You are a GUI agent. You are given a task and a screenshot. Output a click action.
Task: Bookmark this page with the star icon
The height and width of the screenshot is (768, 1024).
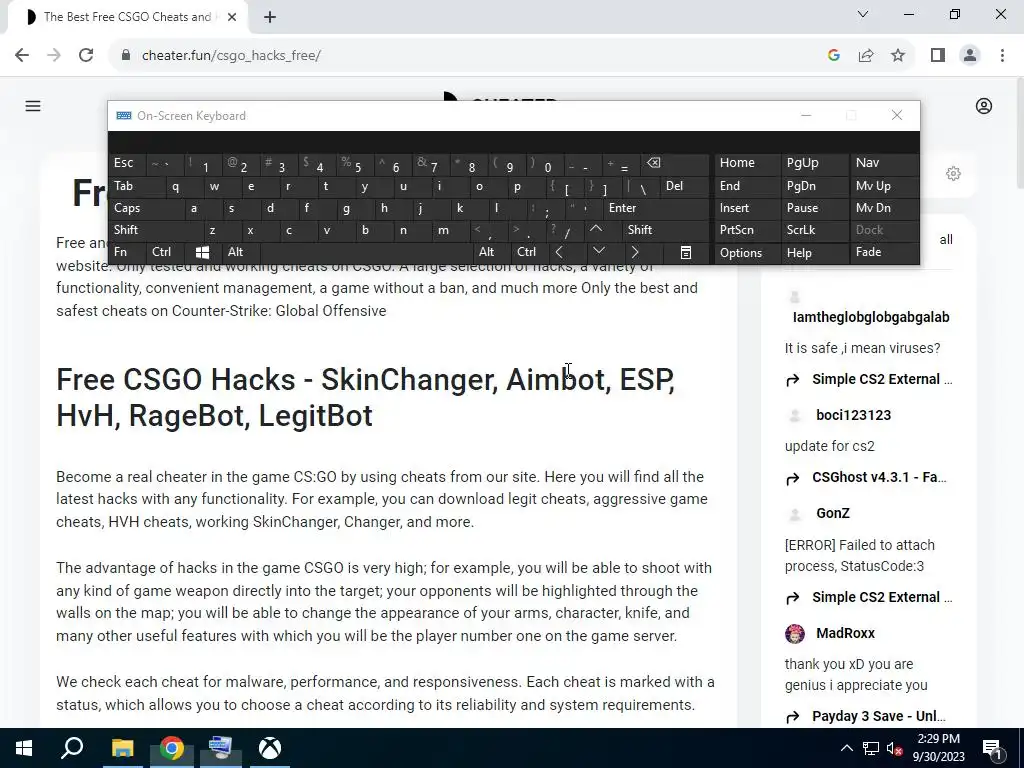pos(898,56)
